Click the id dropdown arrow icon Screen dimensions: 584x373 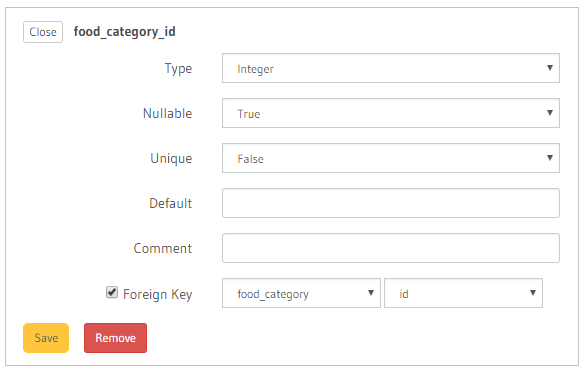(x=533, y=293)
